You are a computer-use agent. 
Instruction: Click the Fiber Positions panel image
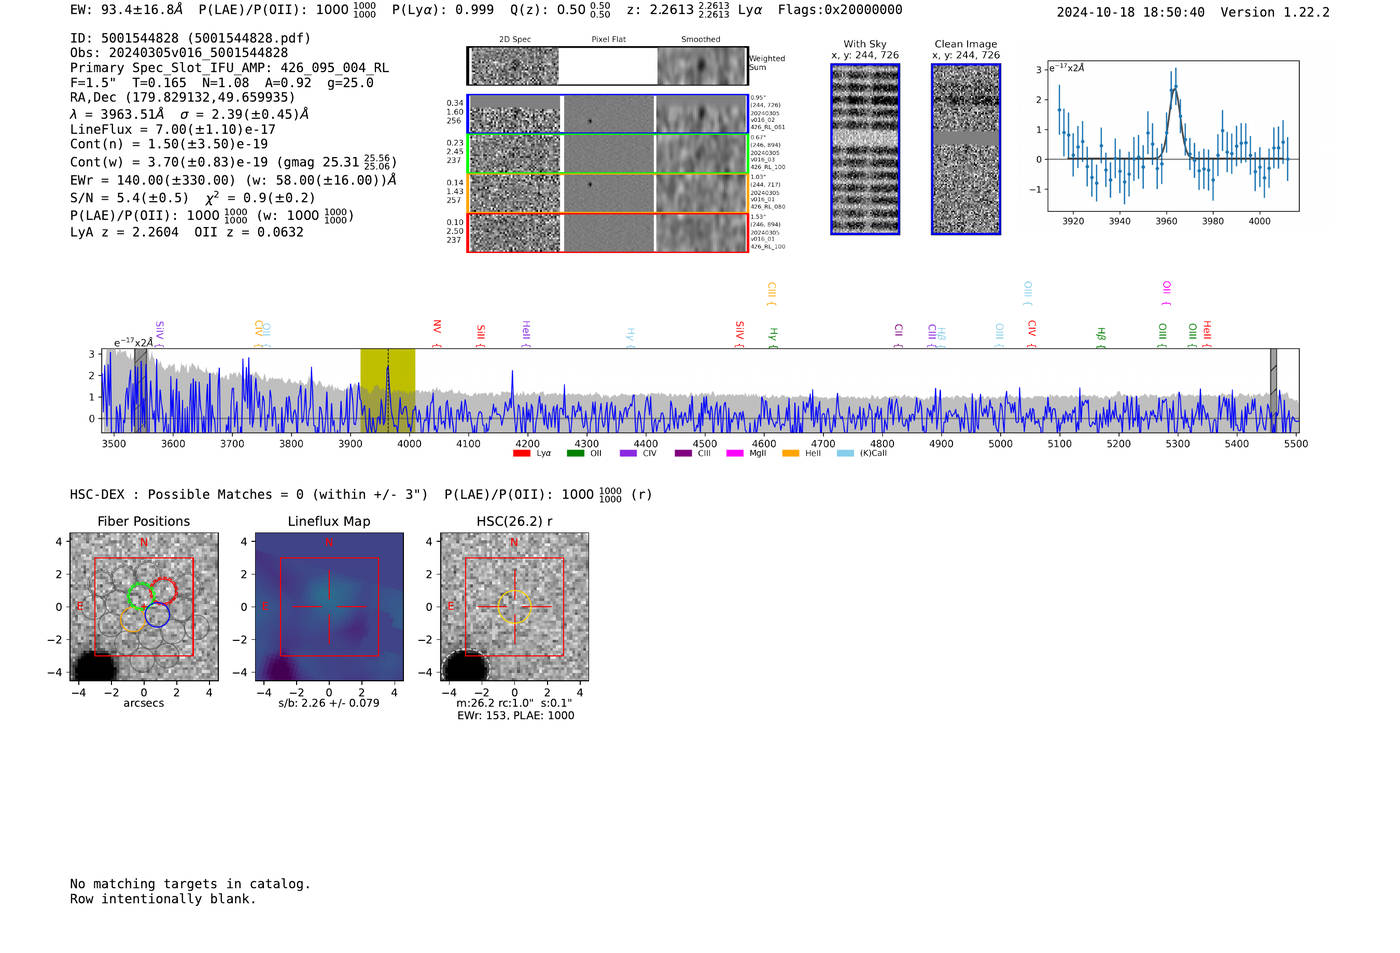[x=144, y=607]
